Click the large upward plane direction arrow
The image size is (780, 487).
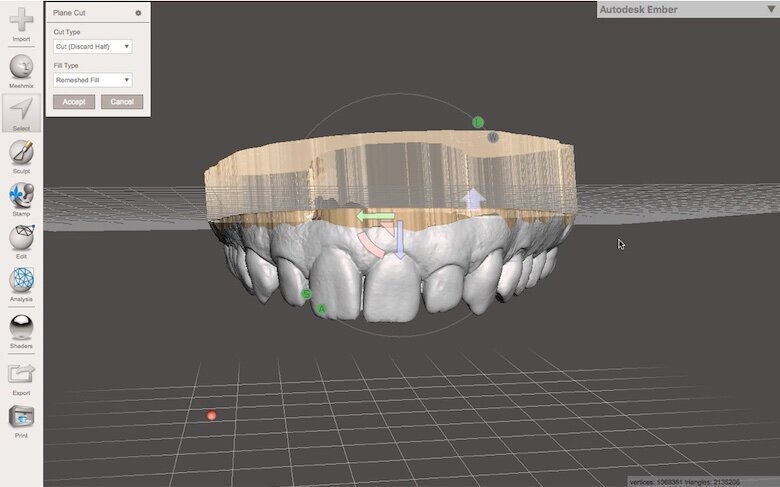(x=473, y=198)
